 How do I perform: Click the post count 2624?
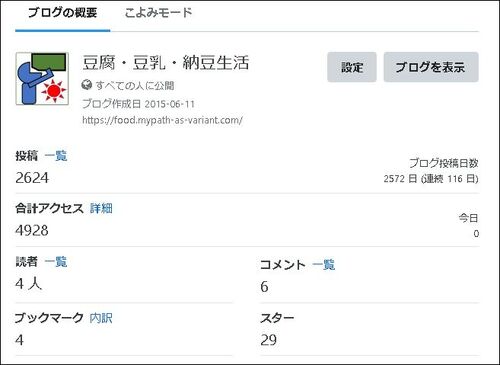pos(32,178)
